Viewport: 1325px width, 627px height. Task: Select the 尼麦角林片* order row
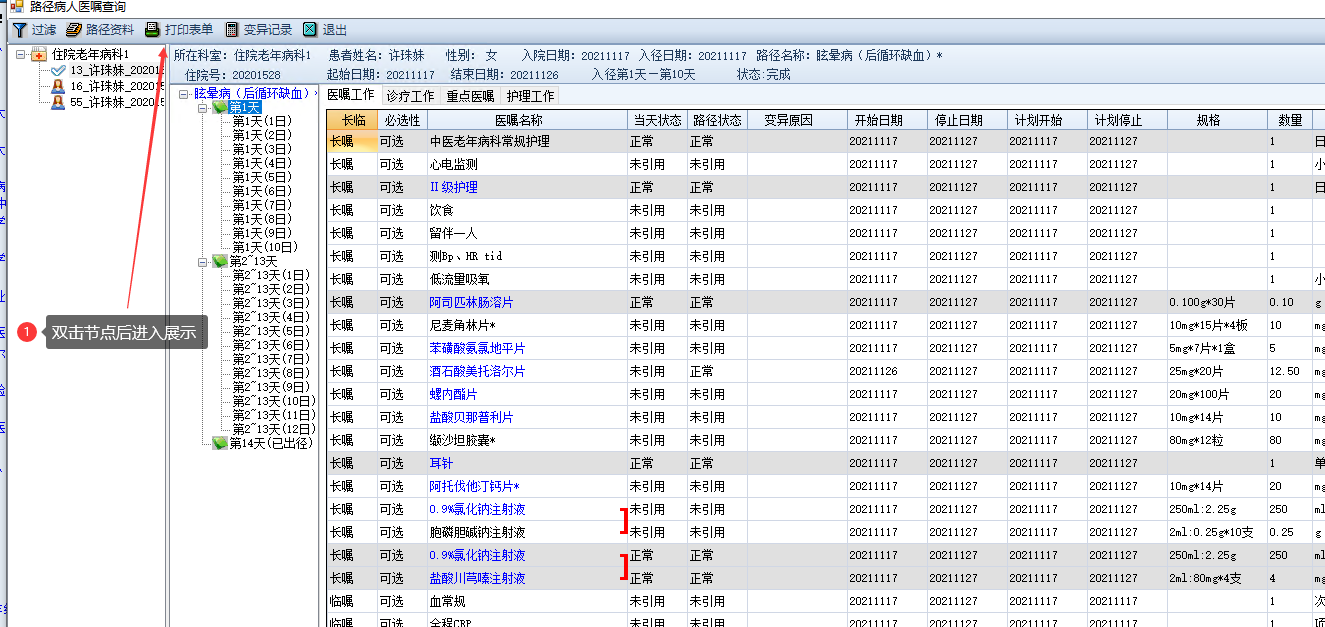pos(826,325)
